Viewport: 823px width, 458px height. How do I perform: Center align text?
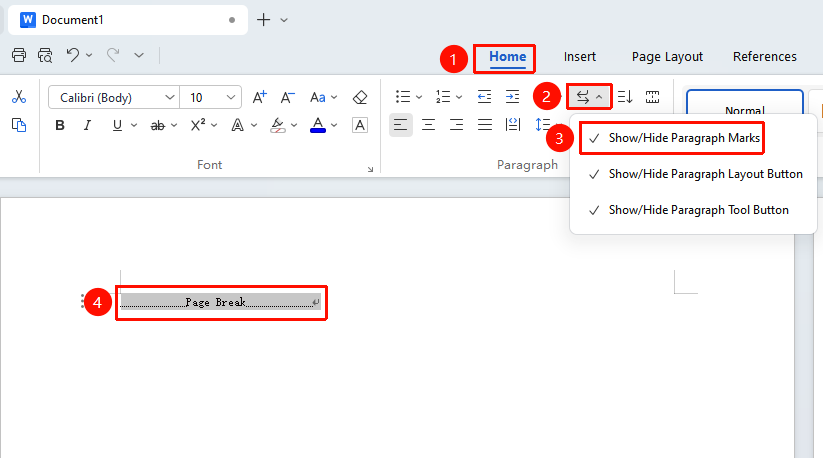[x=428, y=125]
